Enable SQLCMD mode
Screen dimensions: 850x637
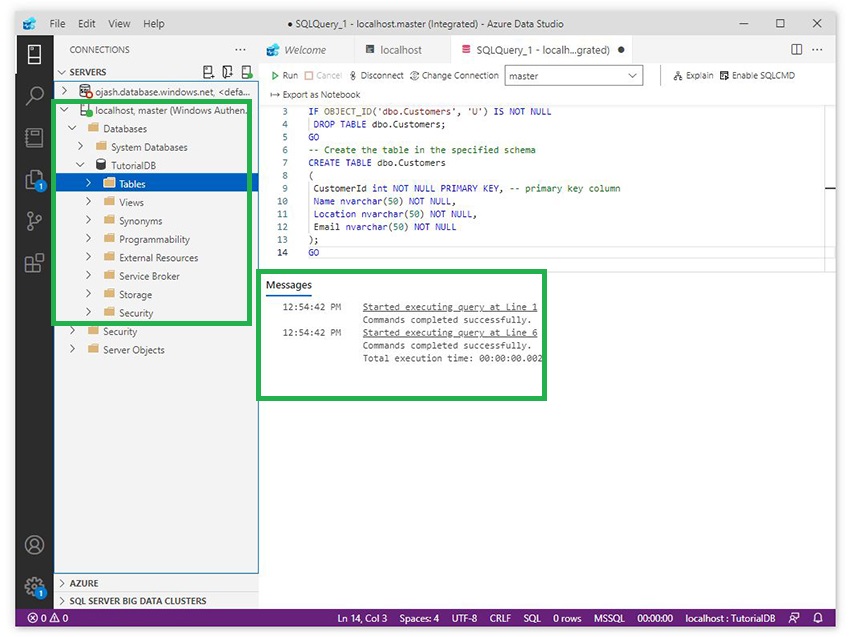click(757, 75)
